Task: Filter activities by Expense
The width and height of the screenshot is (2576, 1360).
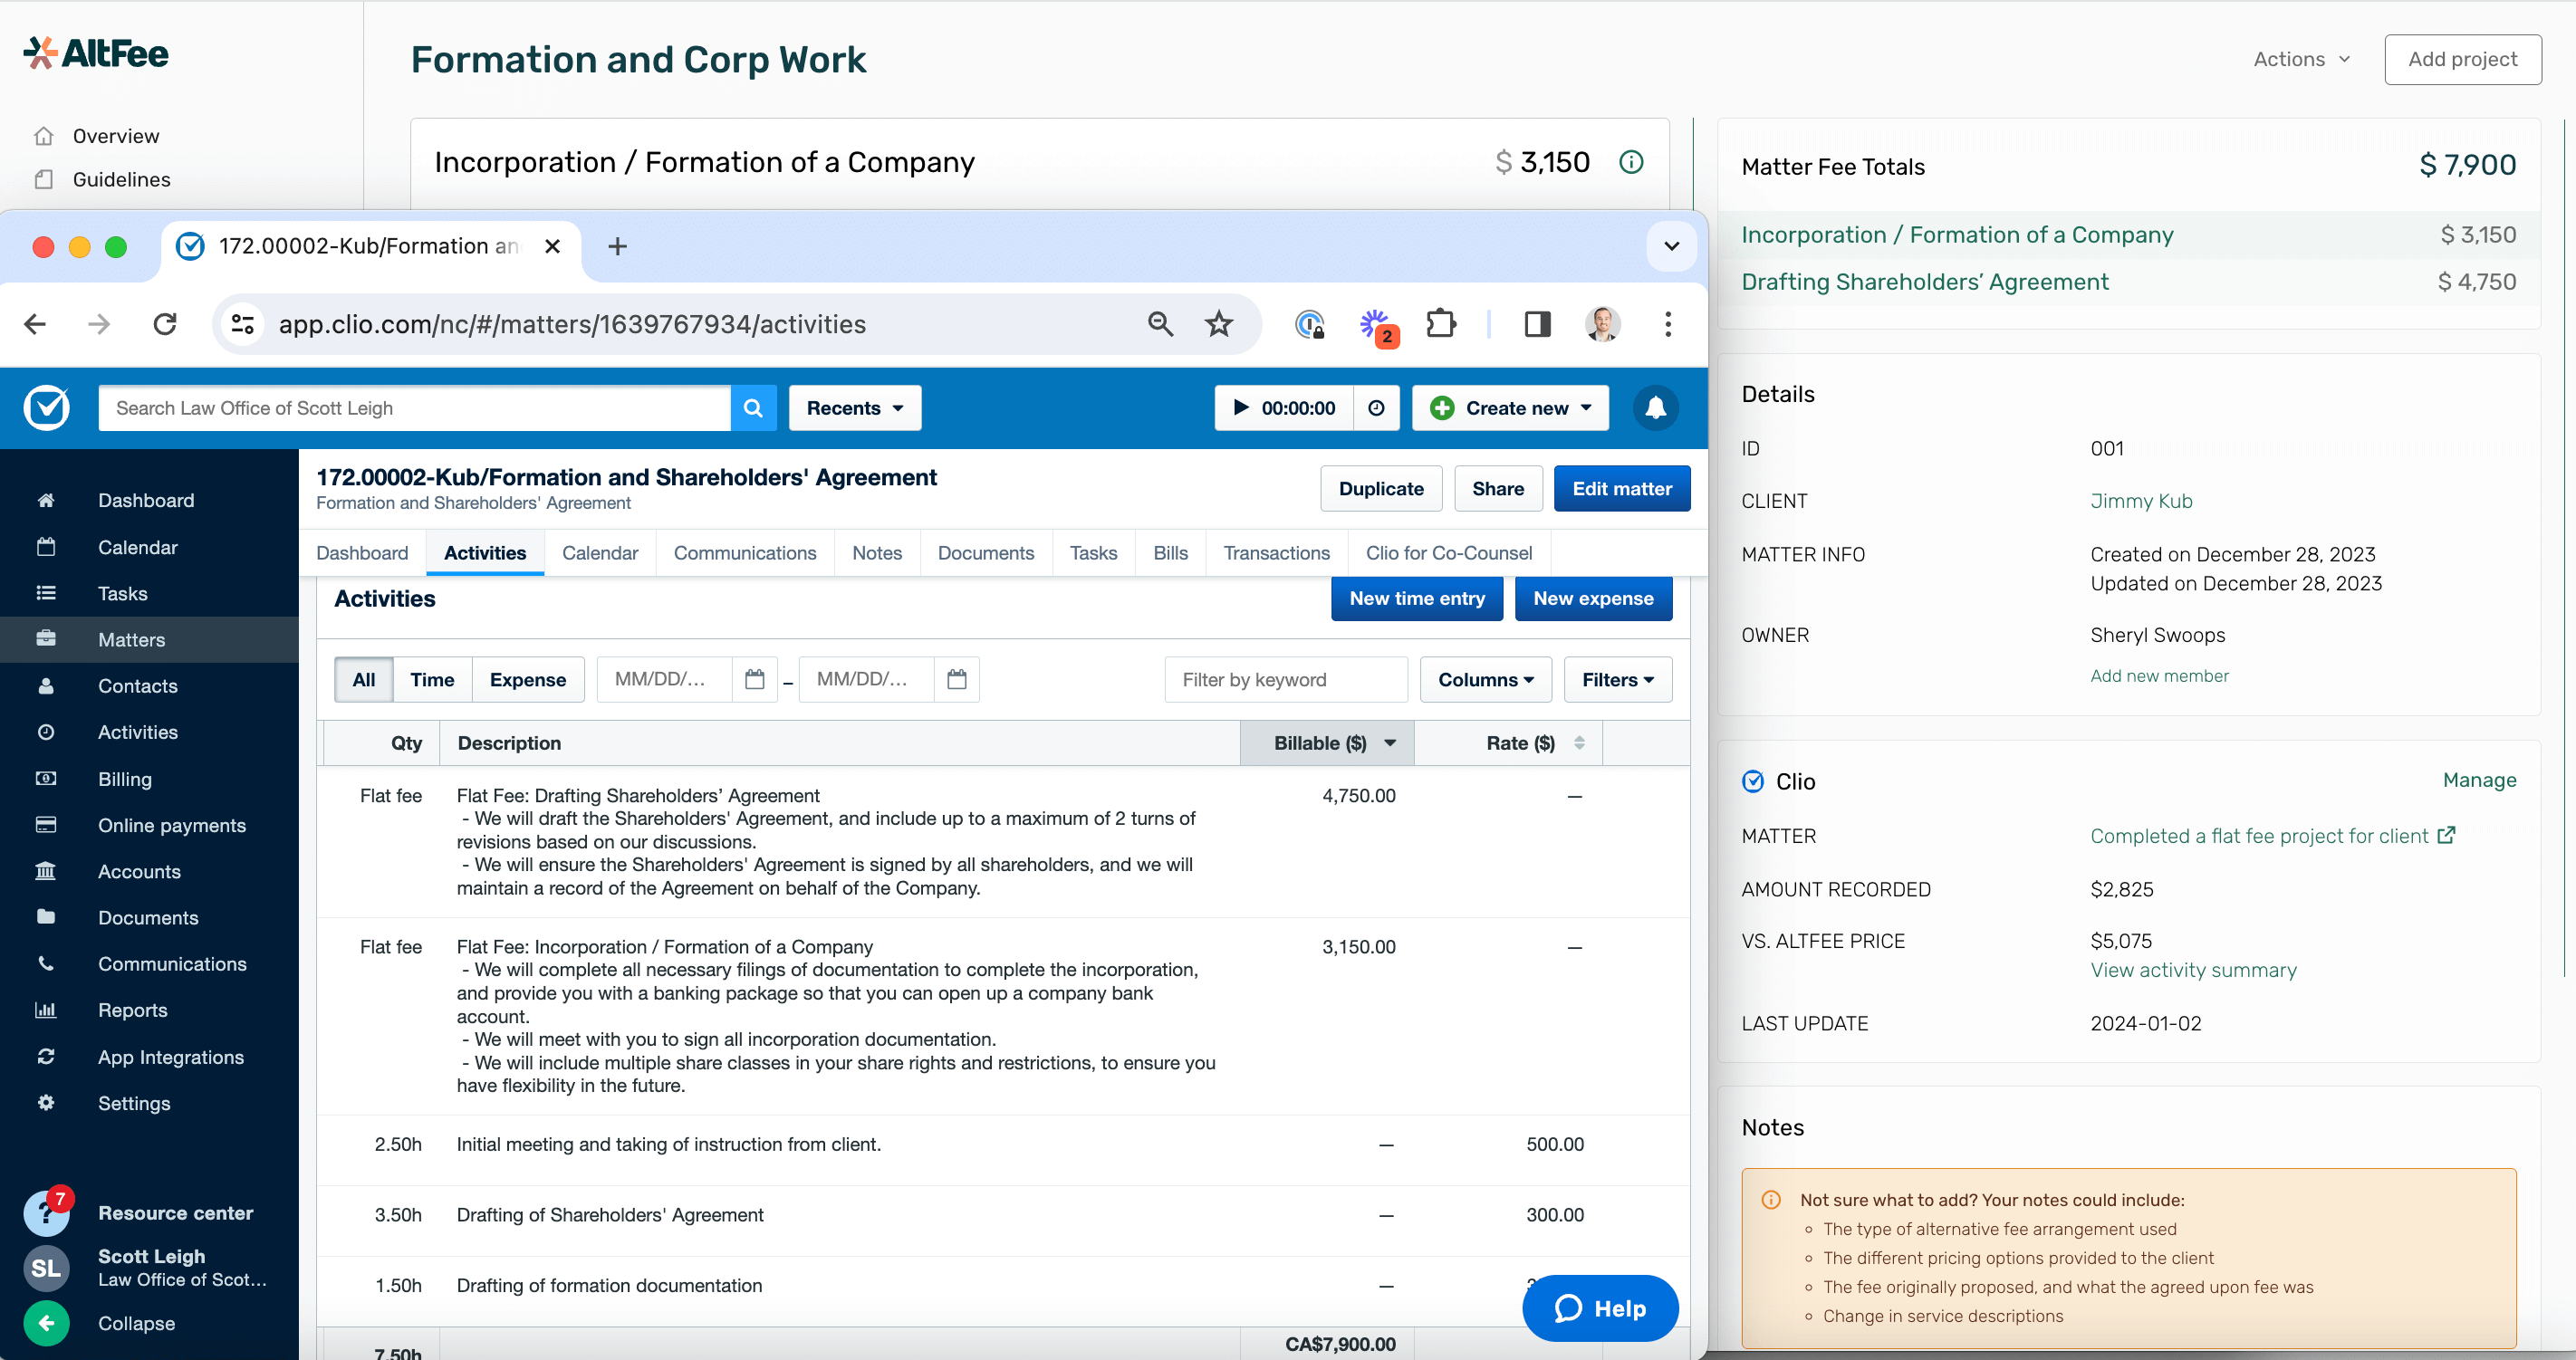Action: 528,680
